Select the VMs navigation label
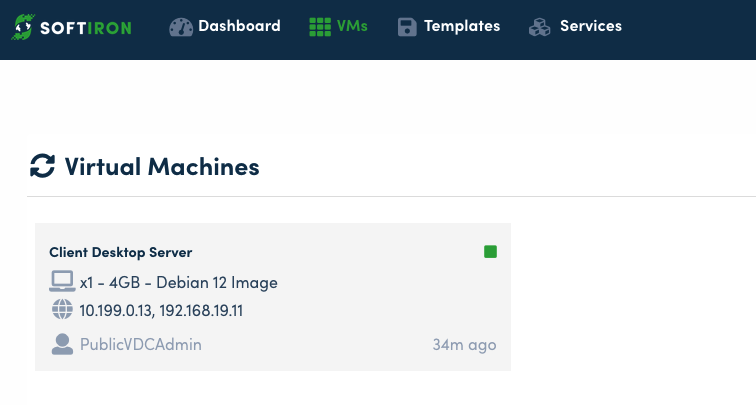 pos(352,26)
